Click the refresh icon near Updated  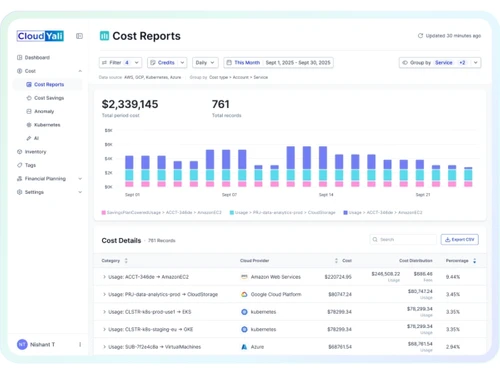tap(420, 36)
